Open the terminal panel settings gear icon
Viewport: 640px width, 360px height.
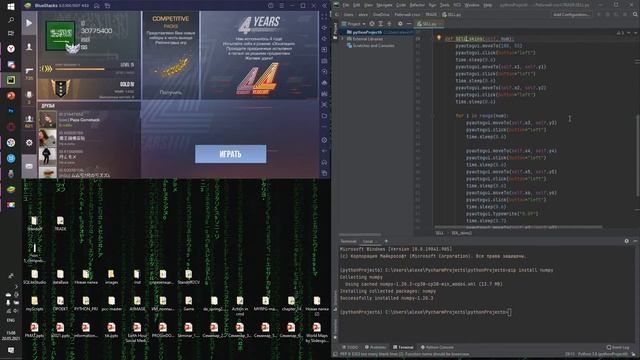click(x=627, y=241)
